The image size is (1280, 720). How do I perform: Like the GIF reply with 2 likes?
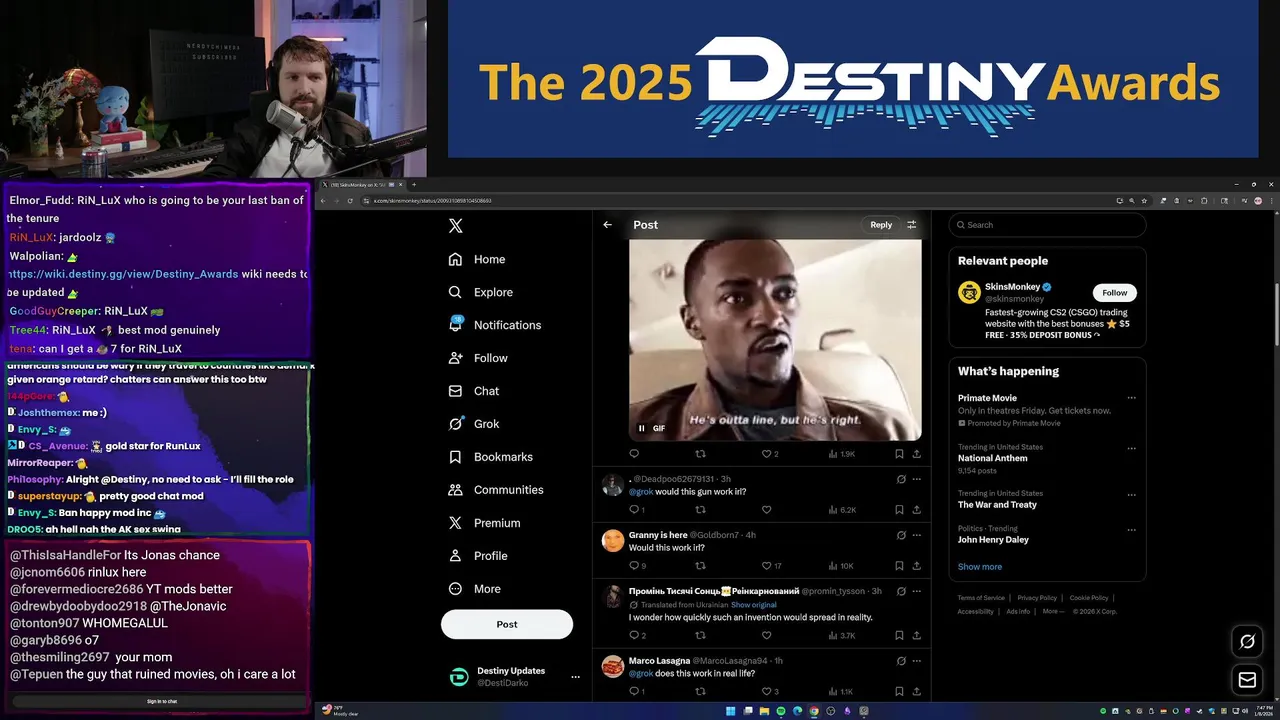(x=770, y=454)
